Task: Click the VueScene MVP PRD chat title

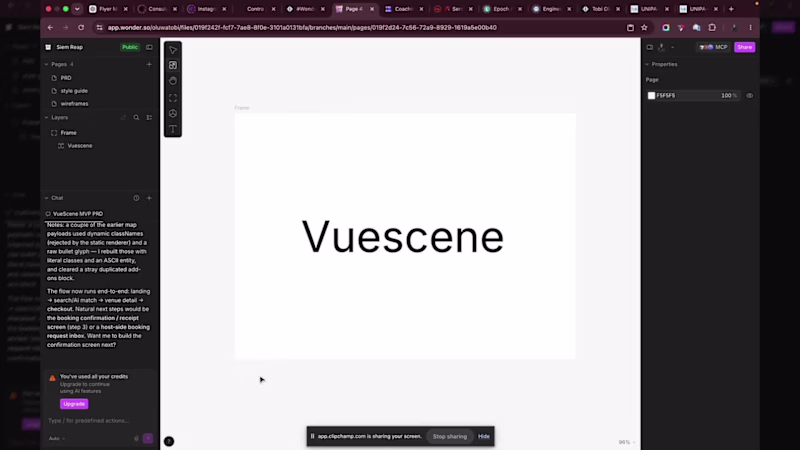Action: pos(78,214)
